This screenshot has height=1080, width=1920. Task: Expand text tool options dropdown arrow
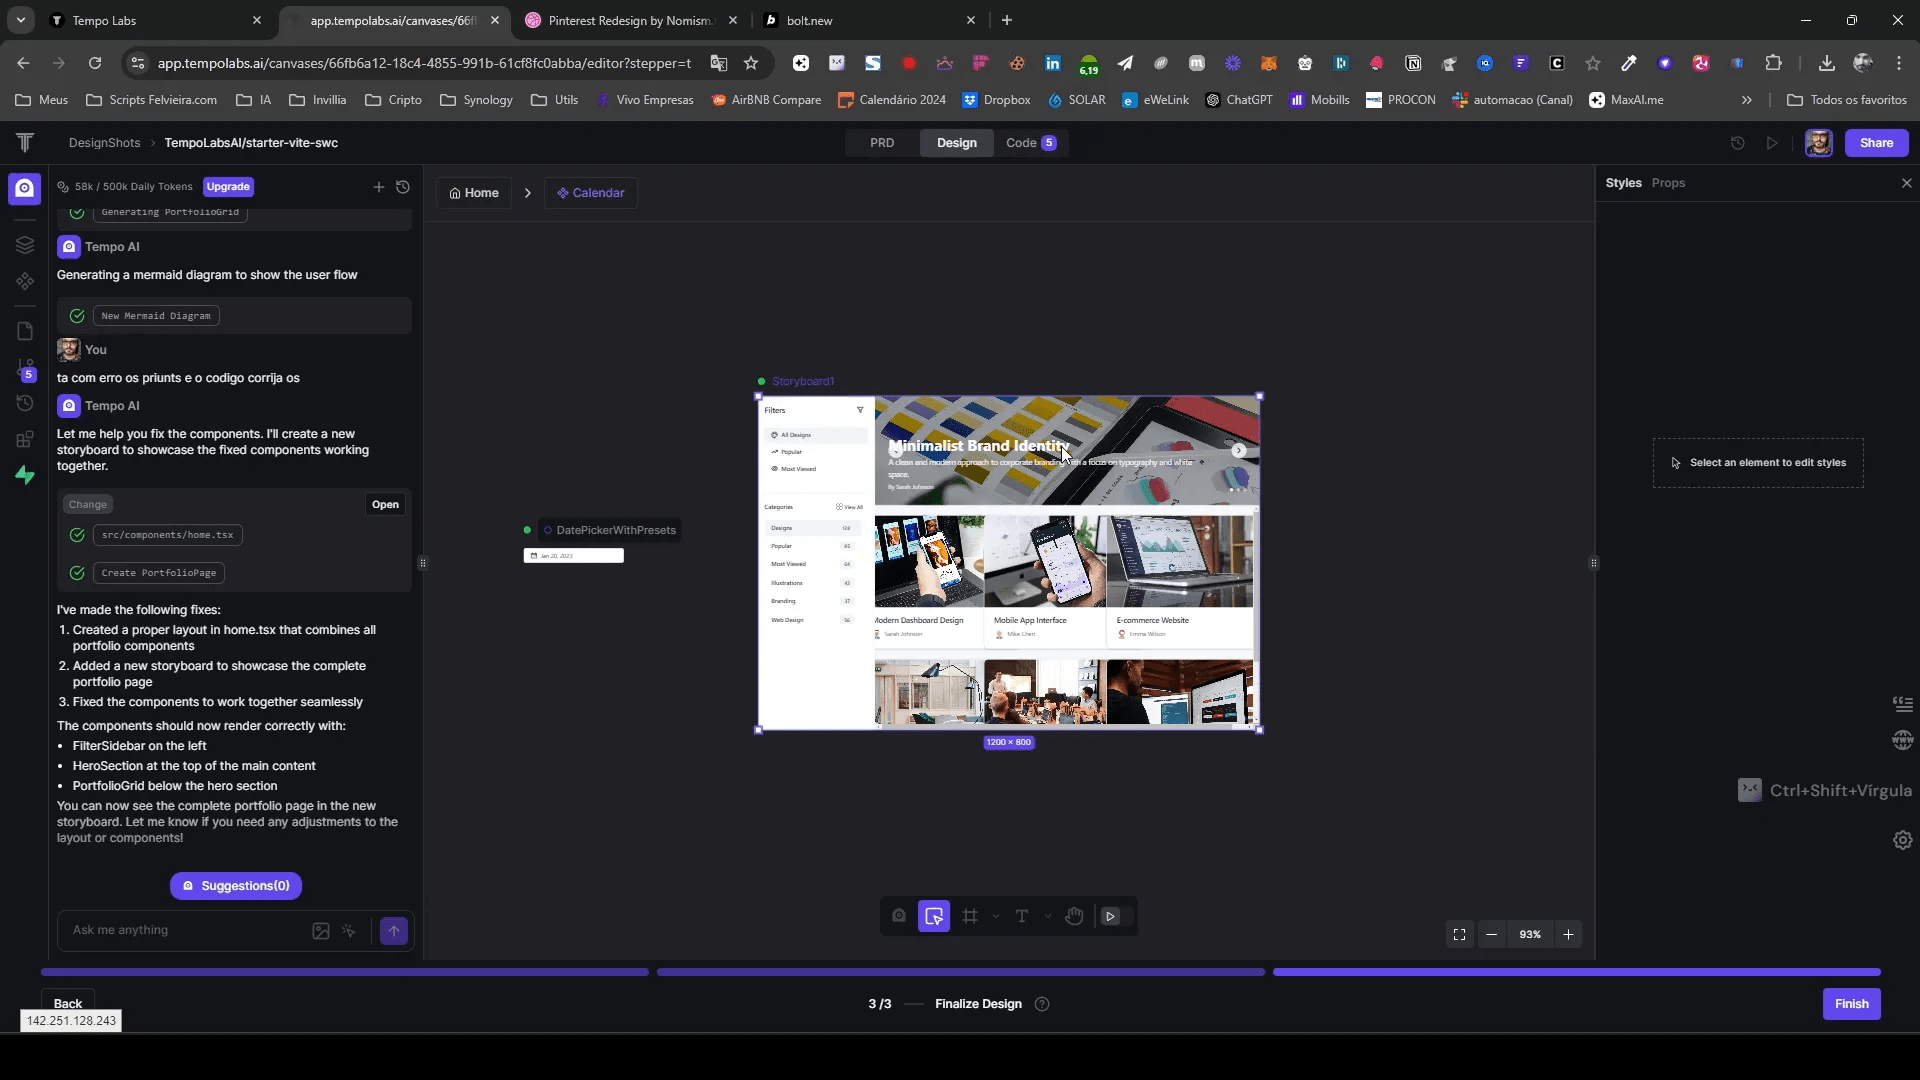coord(1048,916)
